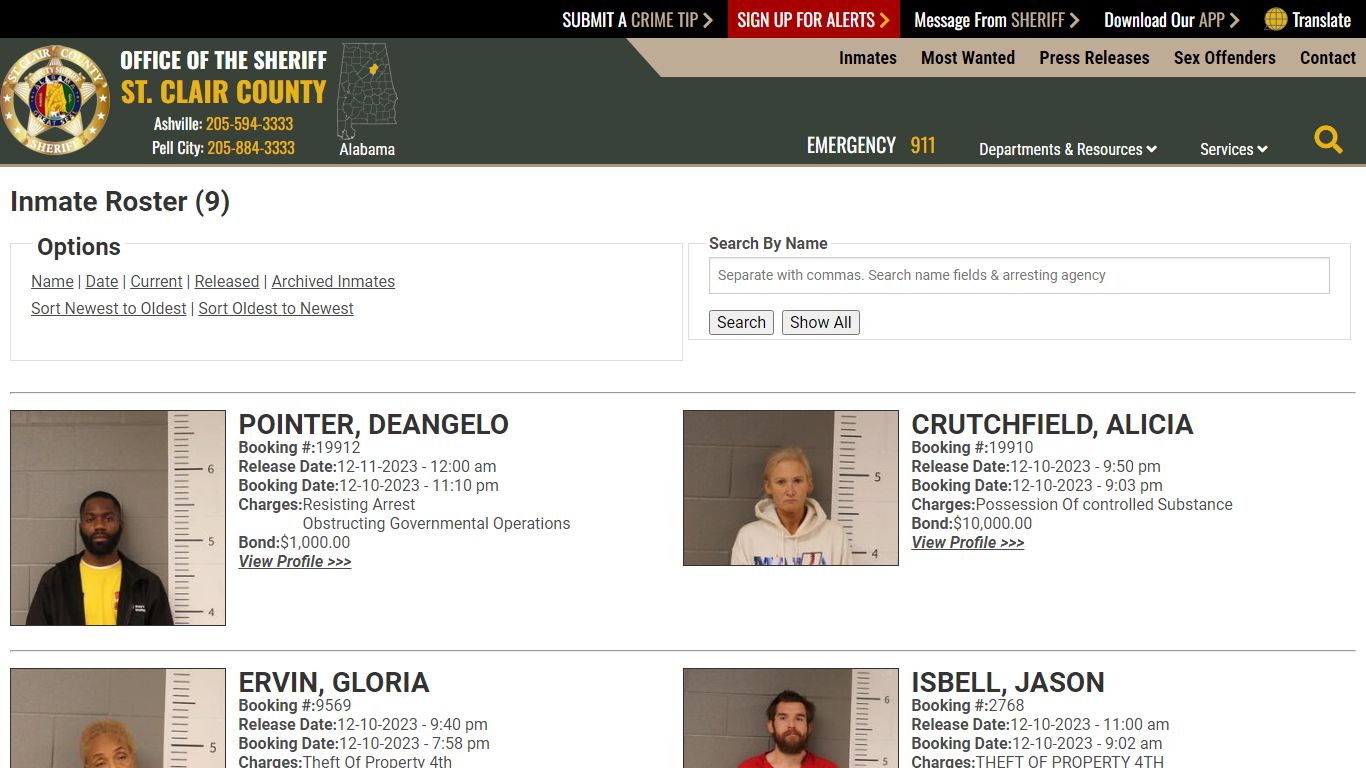Sort roster by Name
Screen dimensions: 1366x768
(x=52, y=282)
